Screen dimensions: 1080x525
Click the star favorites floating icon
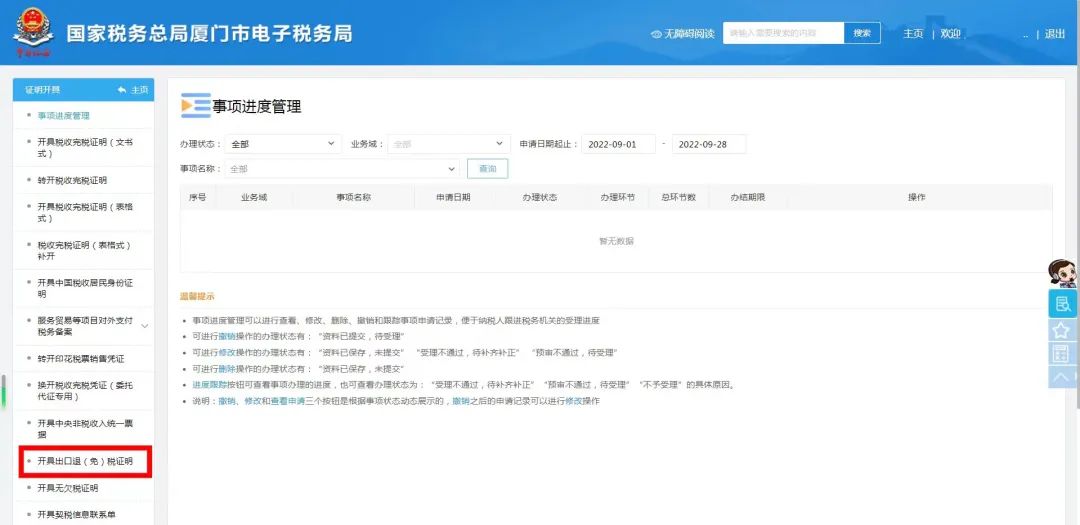click(x=1062, y=329)
